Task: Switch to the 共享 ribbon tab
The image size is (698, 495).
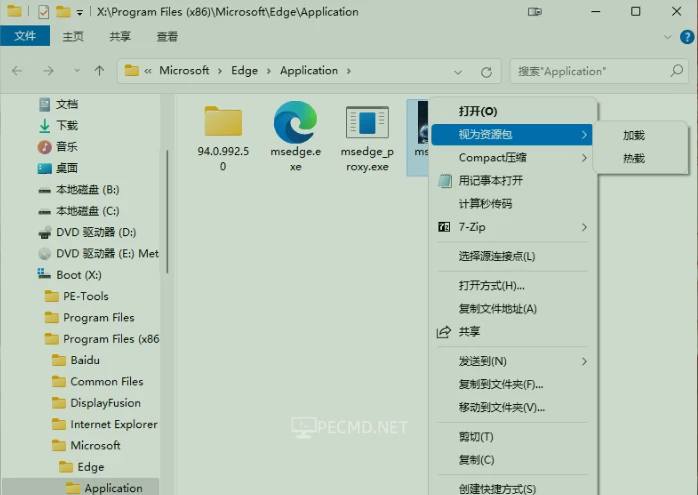Action: (120, 37)
